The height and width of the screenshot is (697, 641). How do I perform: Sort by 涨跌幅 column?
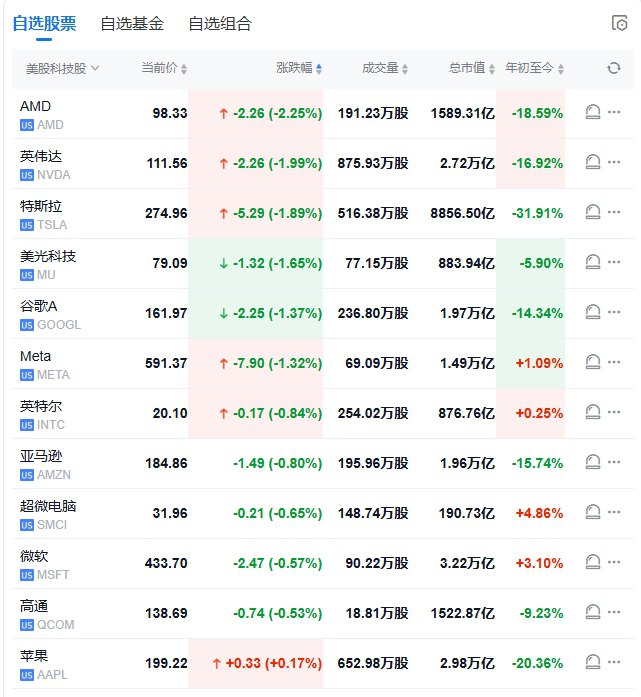click(x=299, y=68)
